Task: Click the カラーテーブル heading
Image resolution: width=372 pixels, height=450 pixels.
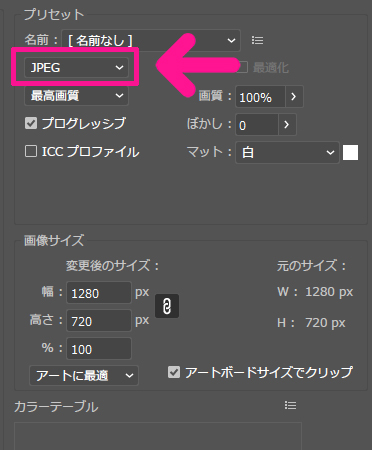Action: pyautogui.click(x=56, y=407)
